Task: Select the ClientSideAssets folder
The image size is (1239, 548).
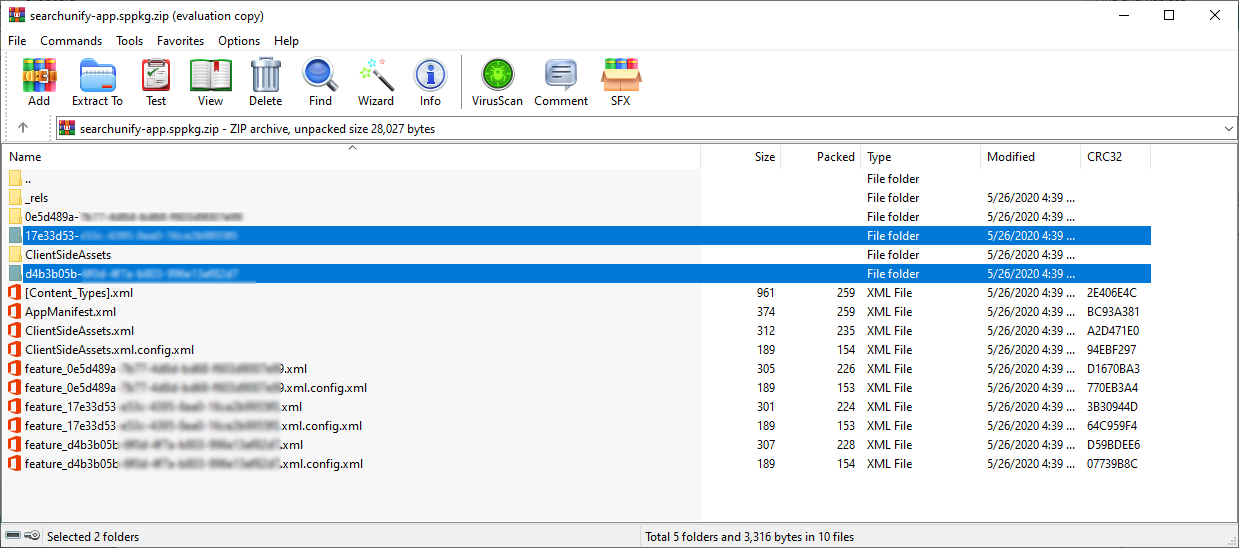Action: 68,255
